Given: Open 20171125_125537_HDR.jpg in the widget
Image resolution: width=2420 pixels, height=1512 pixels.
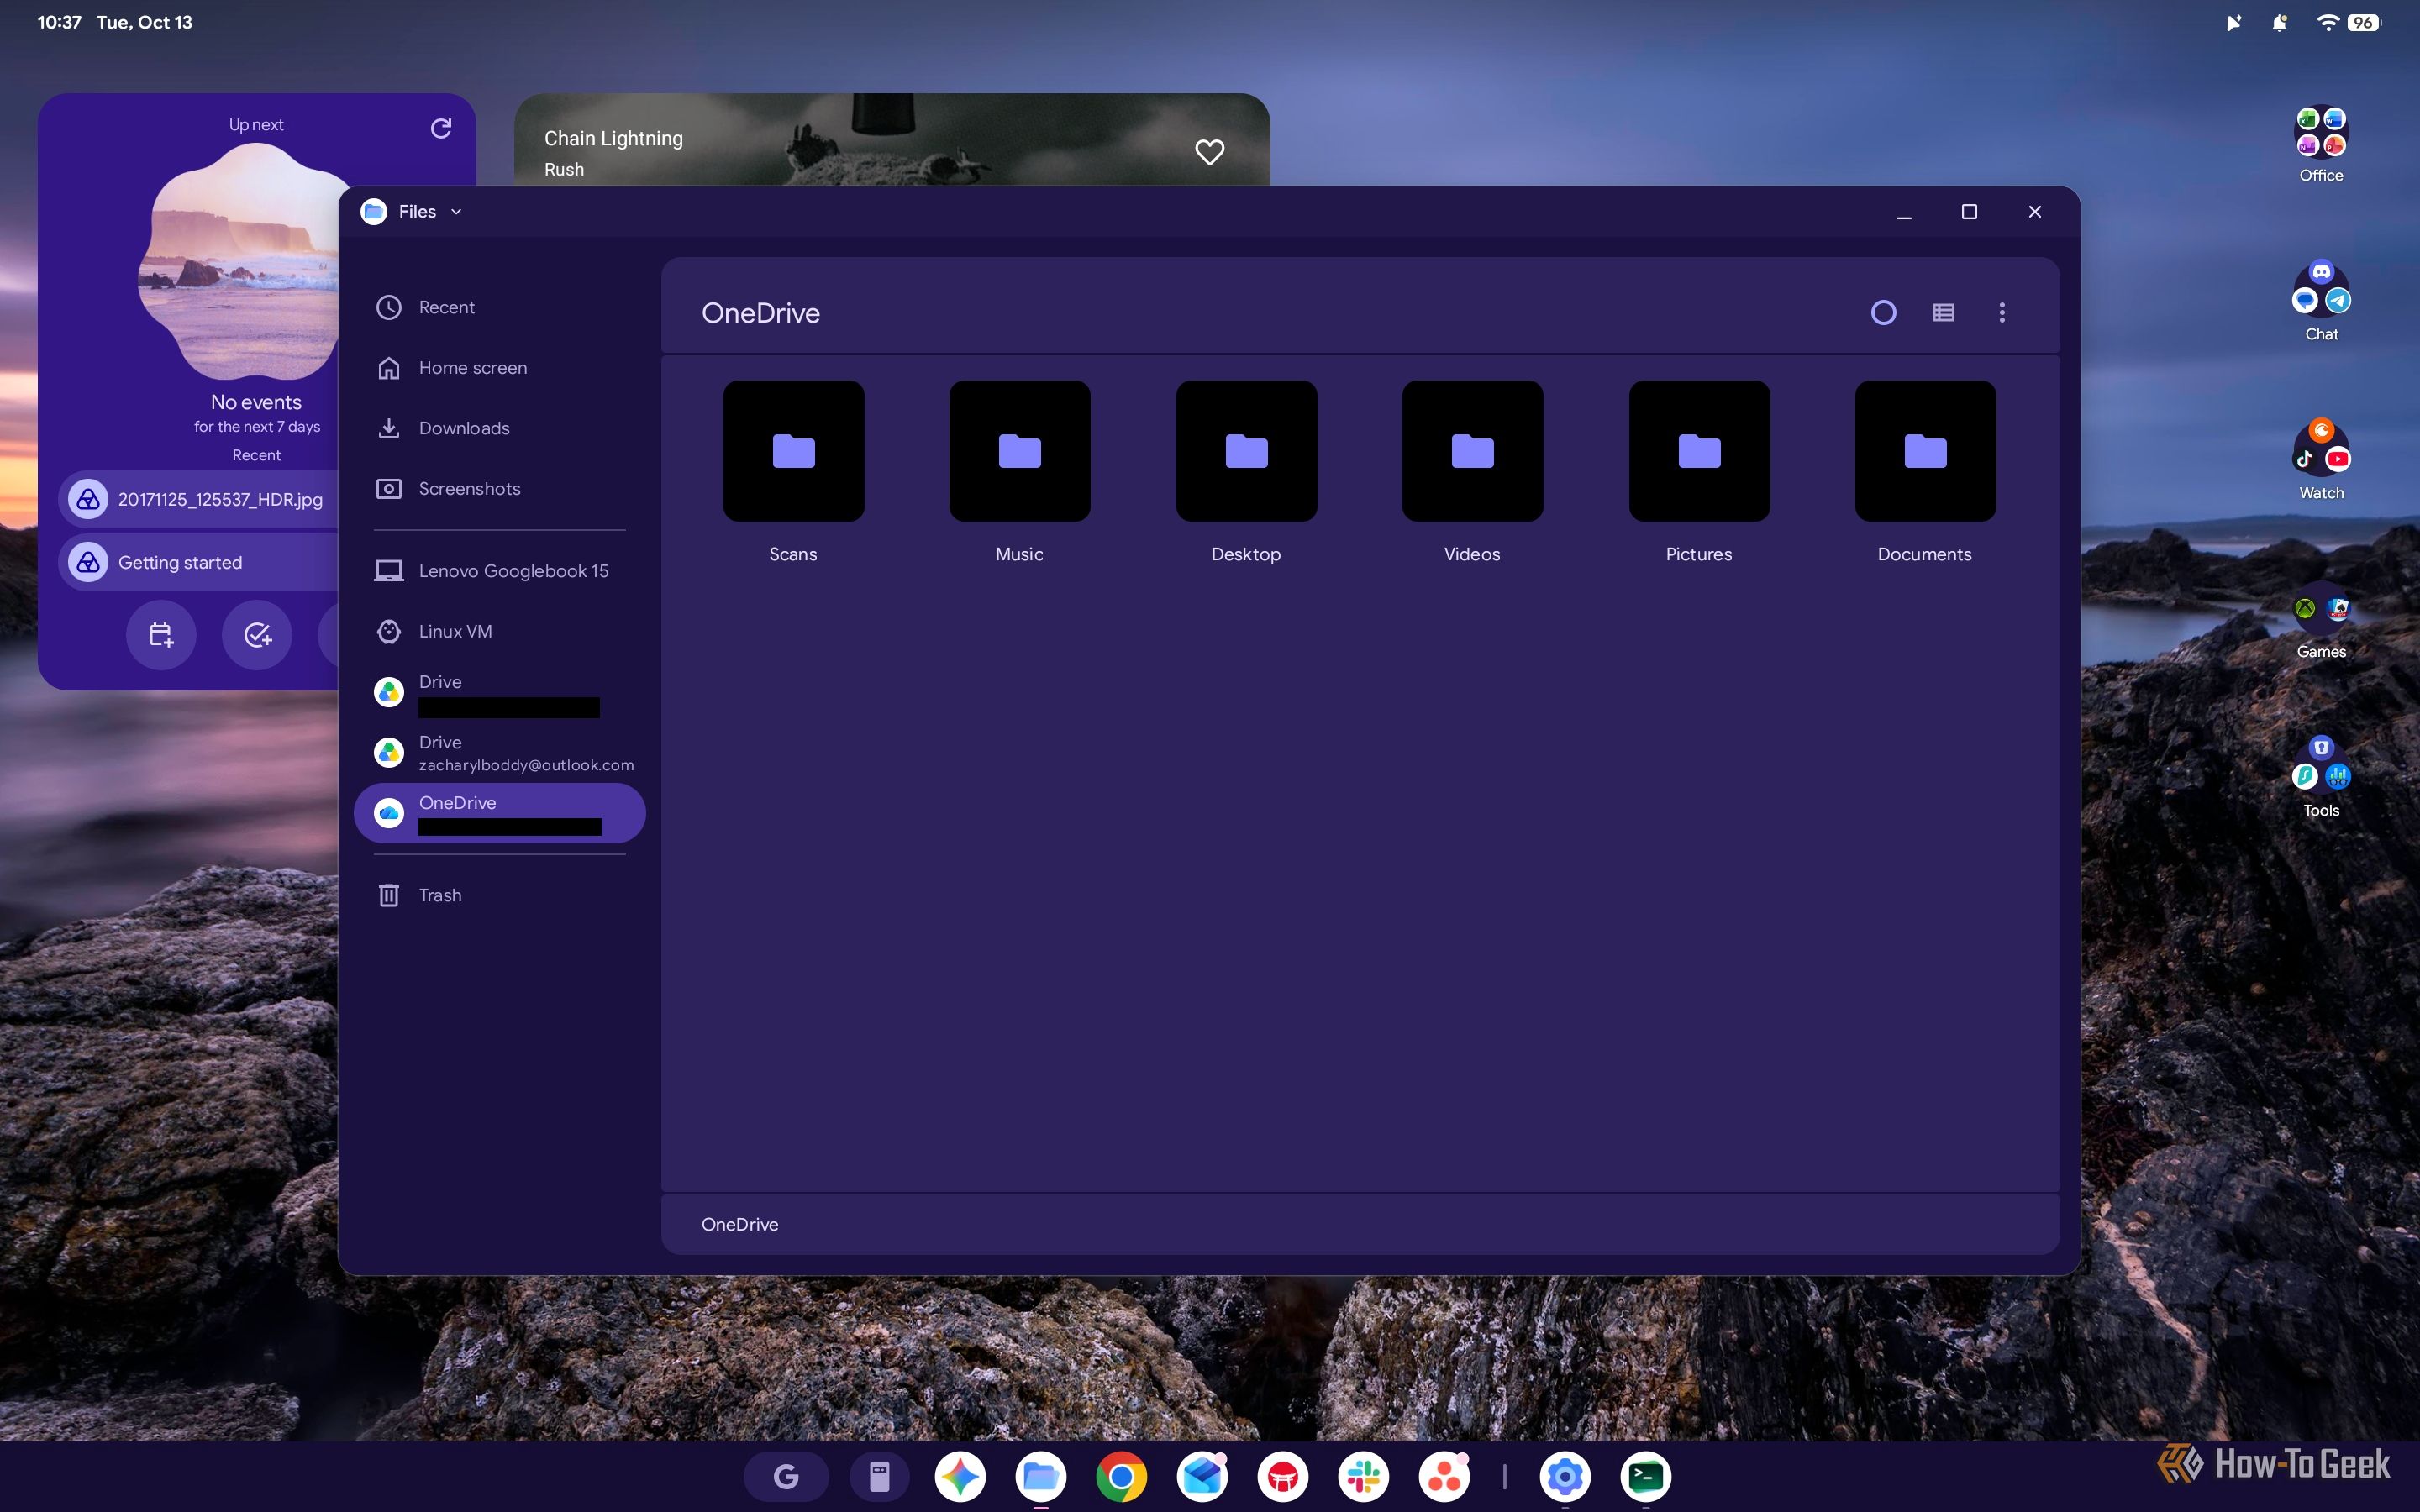Looking at the screenshot, I should click(x=200, y=499).
